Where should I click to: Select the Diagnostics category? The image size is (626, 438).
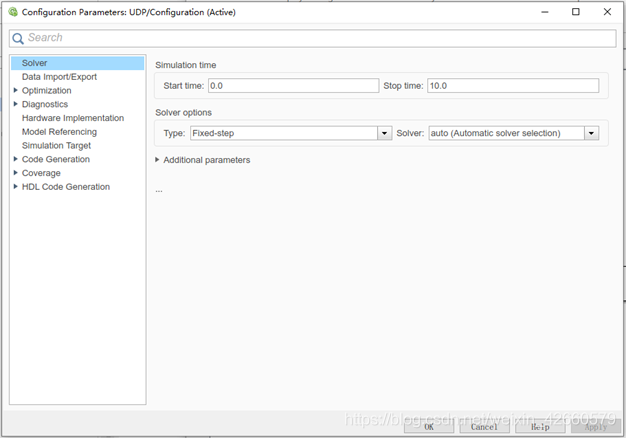click(x=45, y=104)
